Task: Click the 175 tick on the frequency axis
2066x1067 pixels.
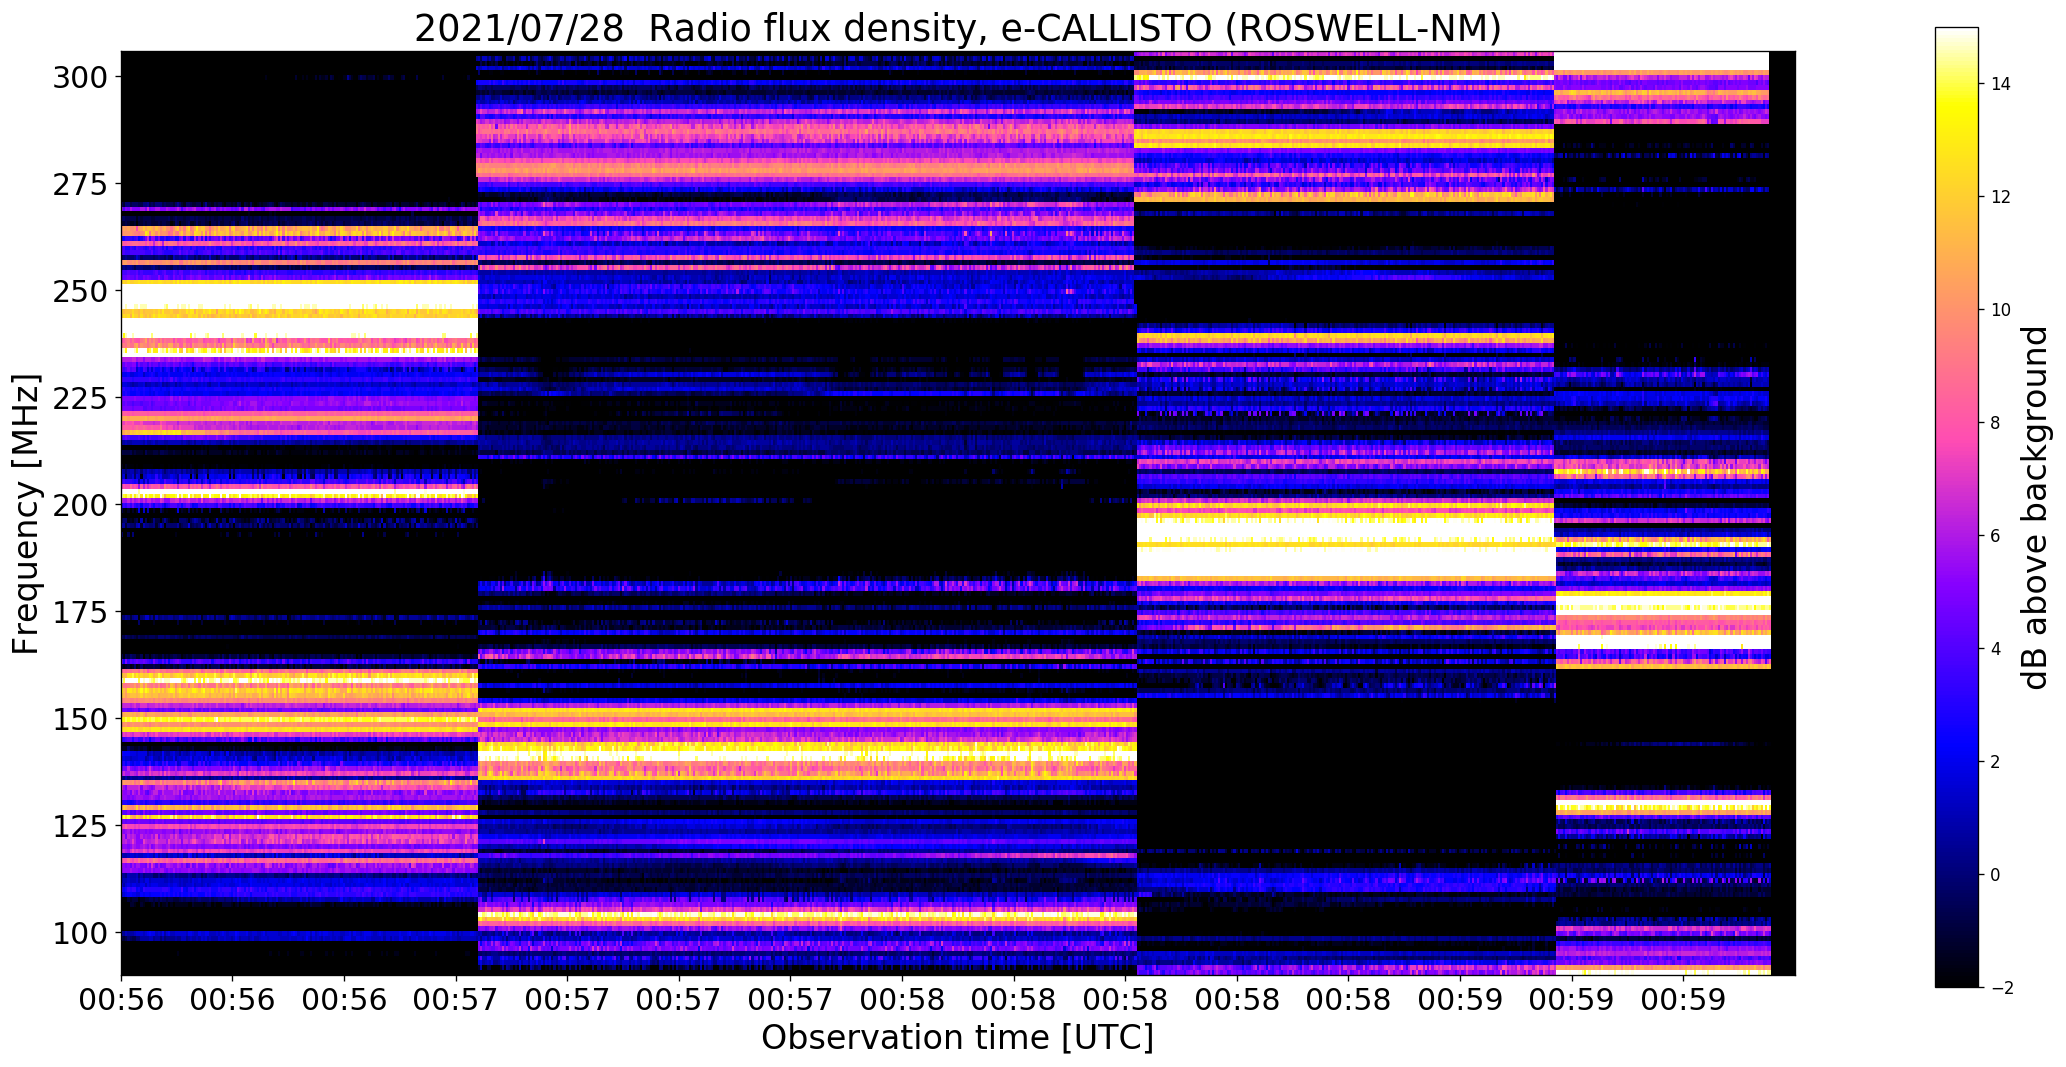Action: 80,612
